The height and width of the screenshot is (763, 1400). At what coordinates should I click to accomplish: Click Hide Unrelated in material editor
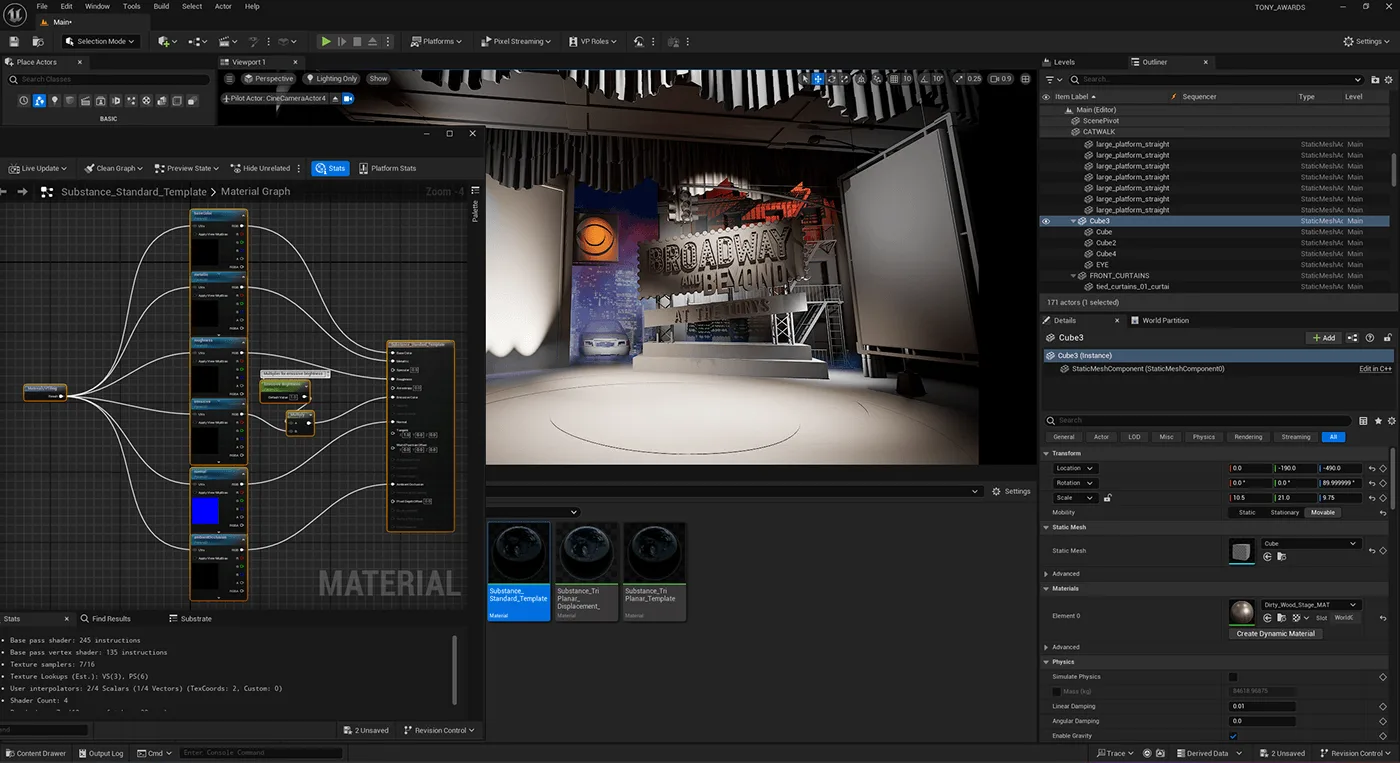pos(260,168)
